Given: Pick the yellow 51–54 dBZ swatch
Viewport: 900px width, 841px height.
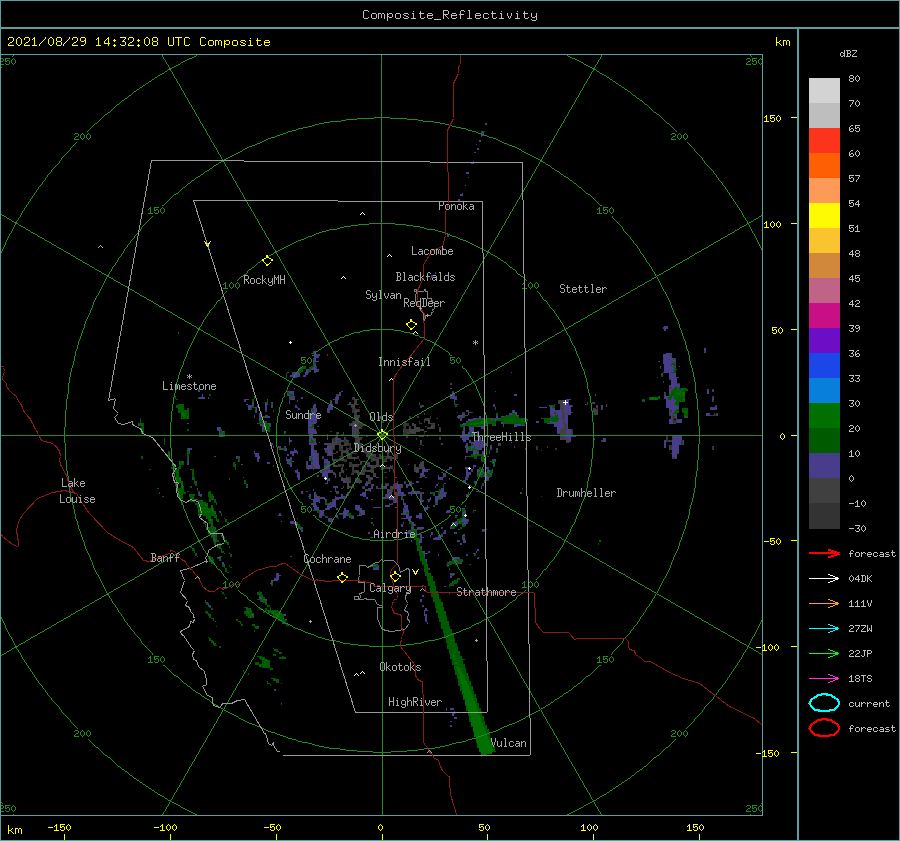Looking at the screenshot, I should coord(824,216).
